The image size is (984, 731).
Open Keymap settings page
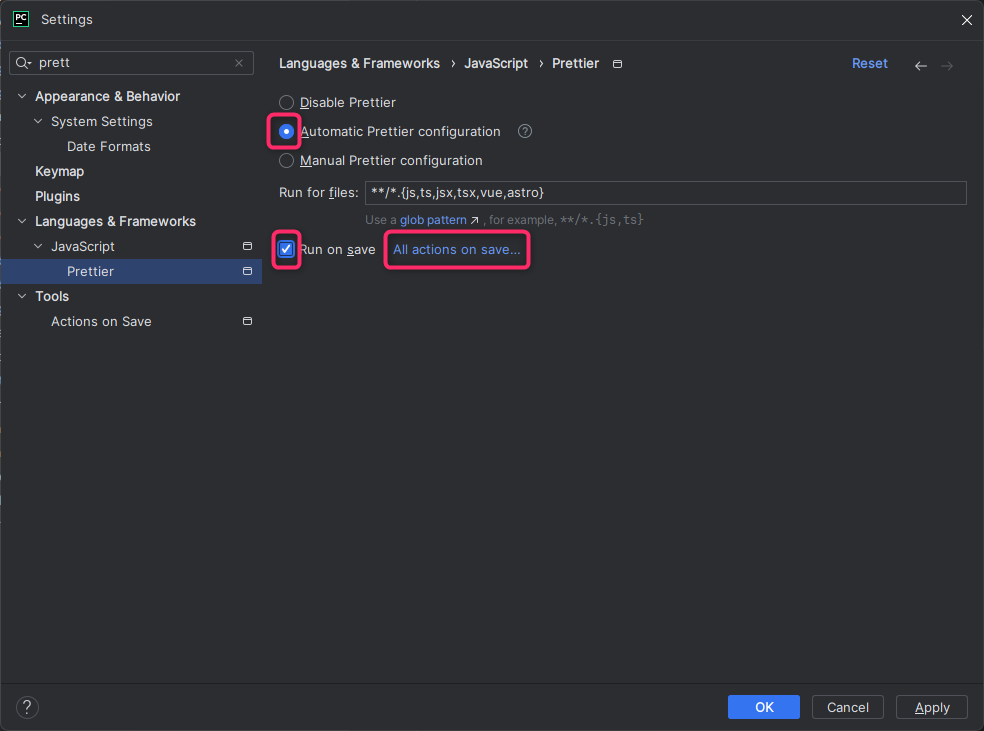(60, 171)
